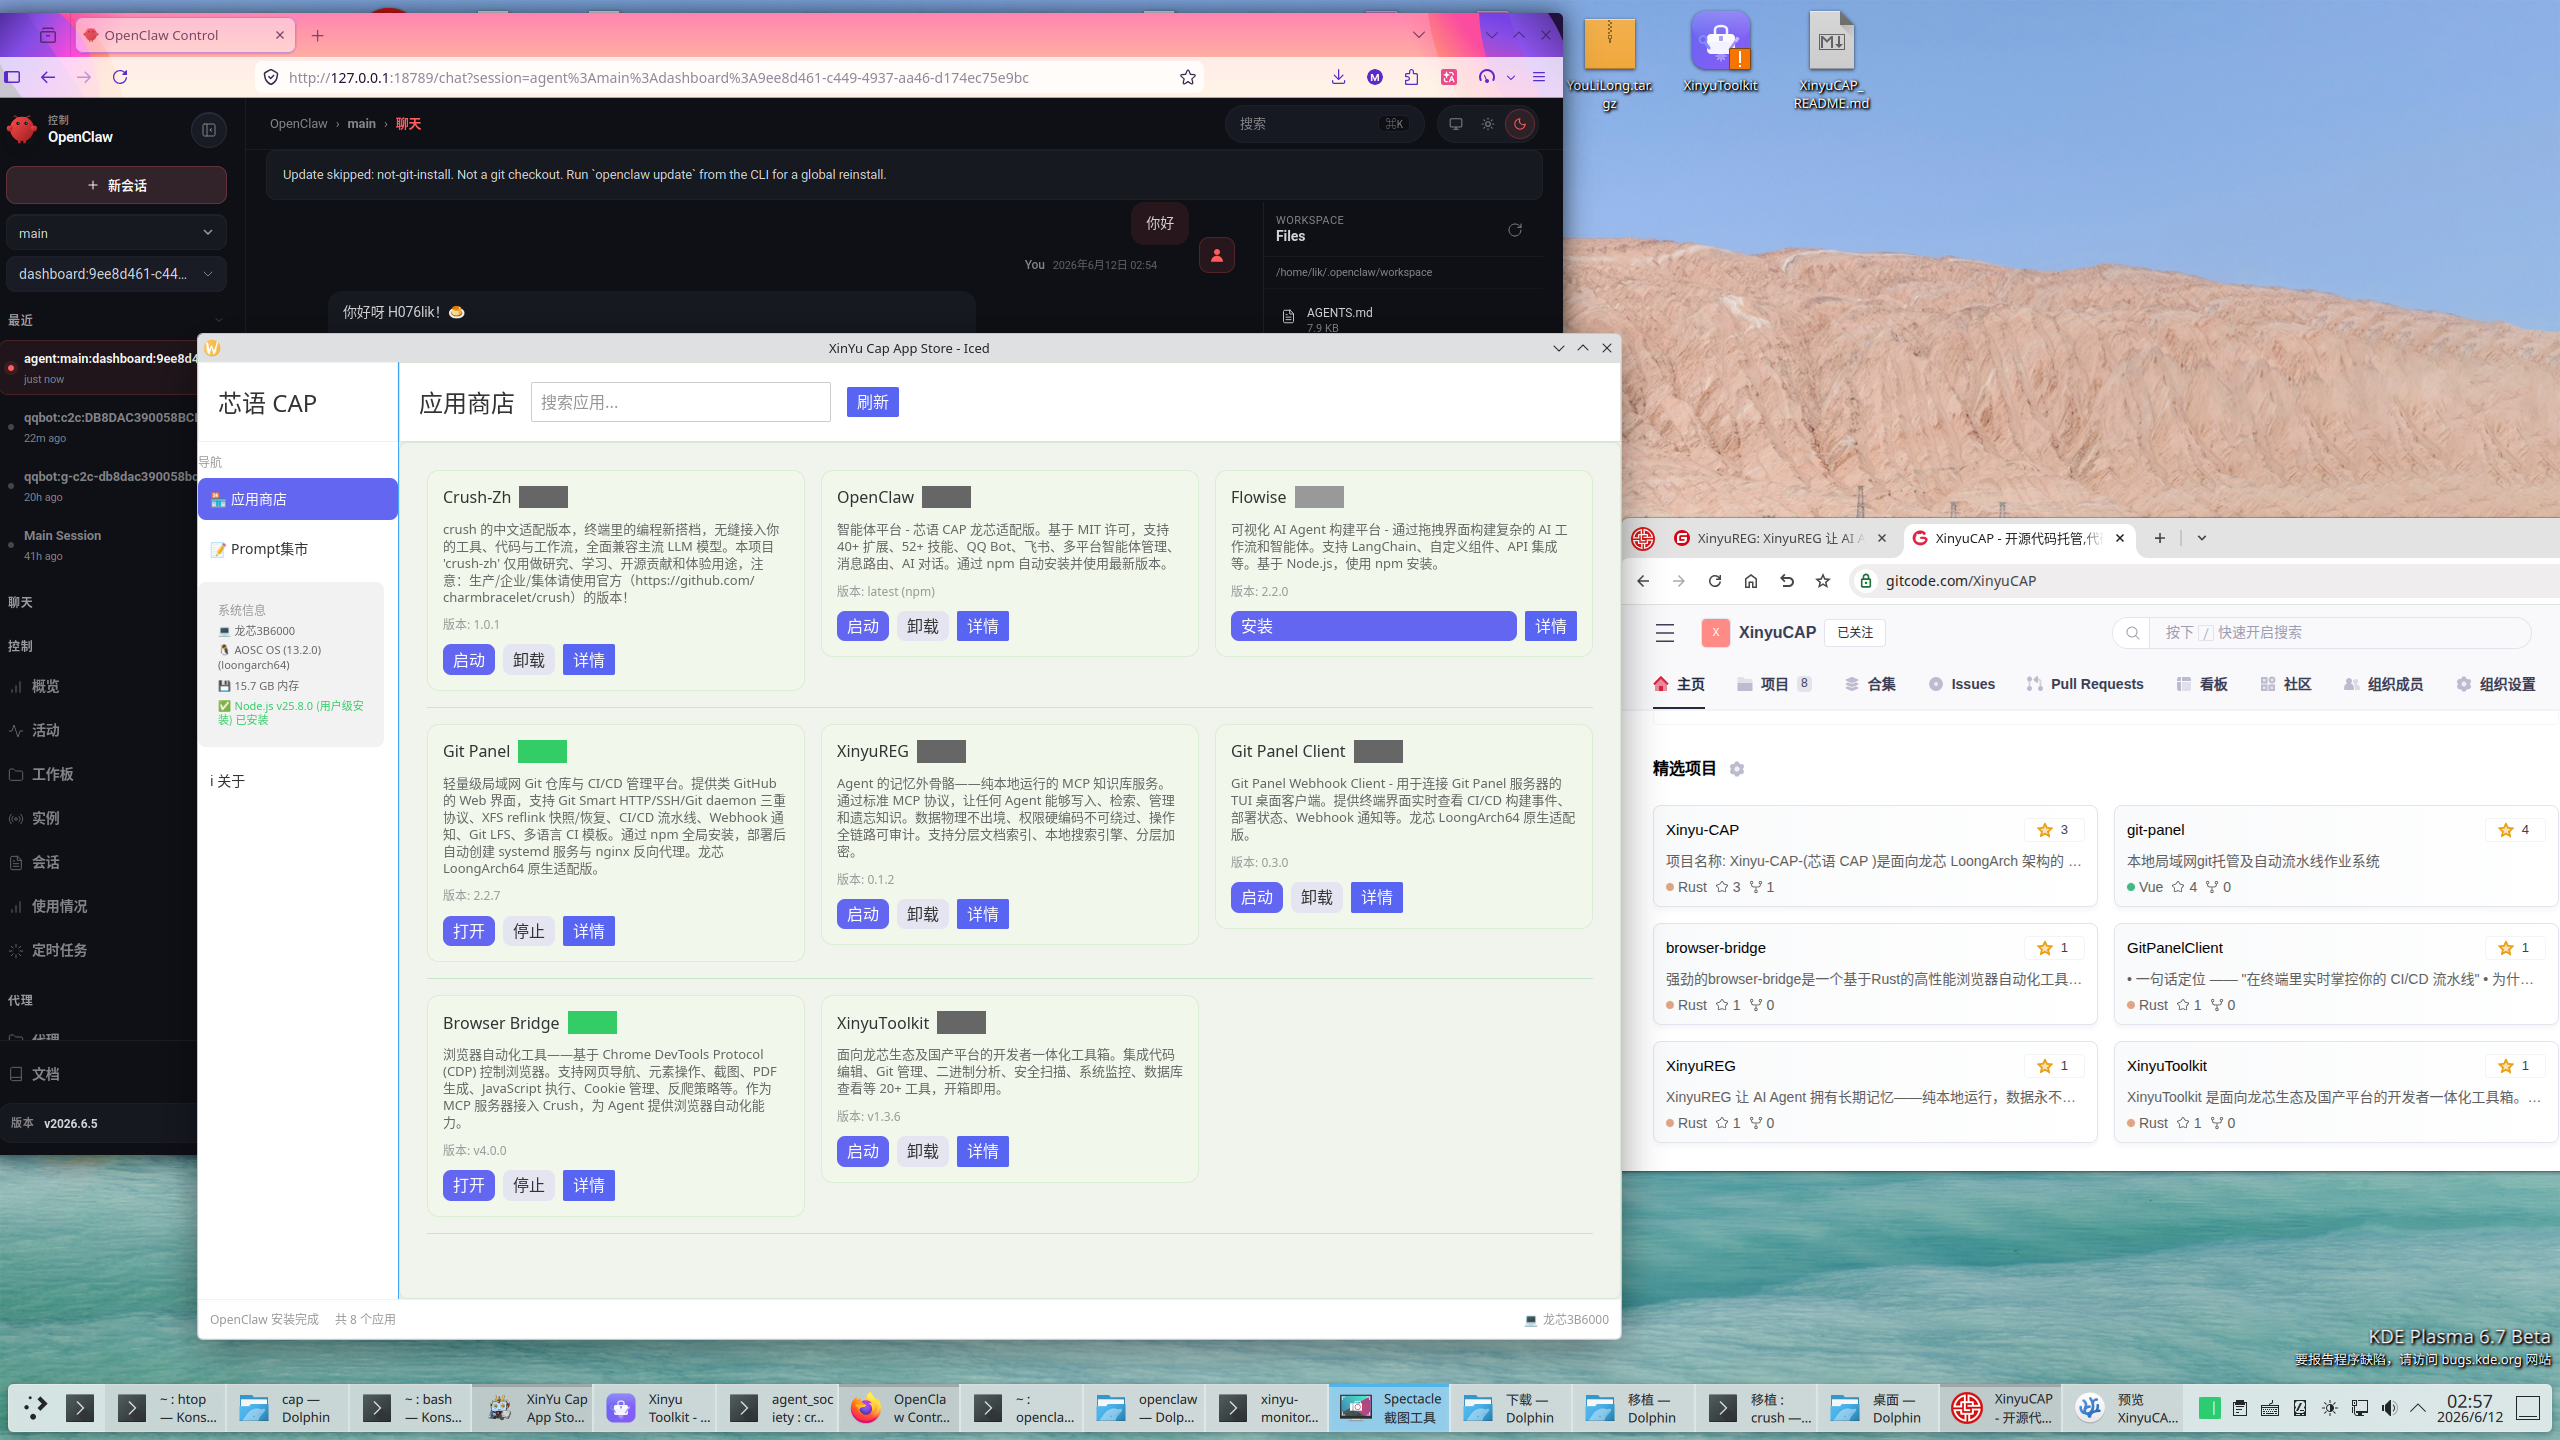
Task: Toggle the 已关注 follow button
Action: pos(1854,633)
